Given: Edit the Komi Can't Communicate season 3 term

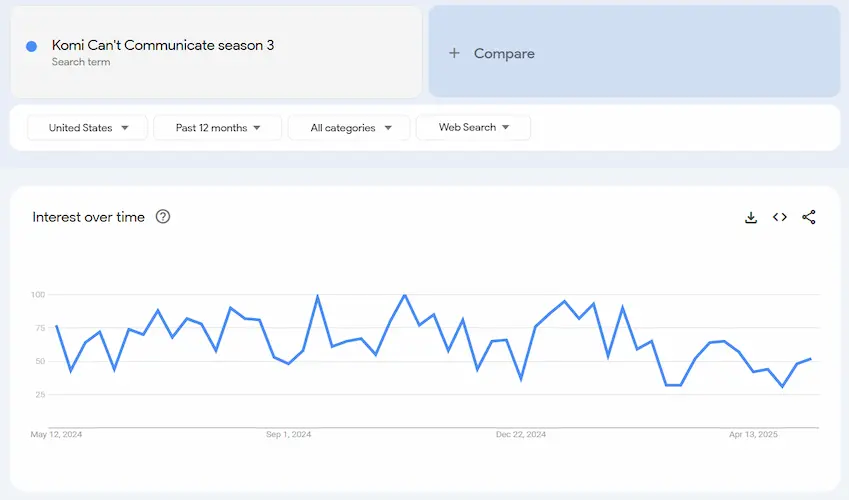Looking at the screenshot, I should coord(163,45).
